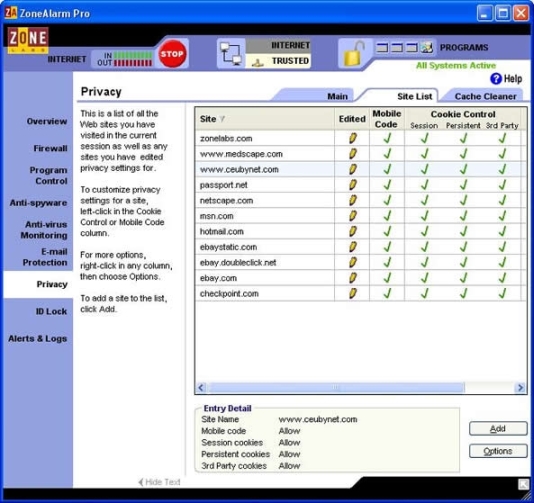Click the red STOP button
The image size is (534, 503).
(x=172, y=54)
